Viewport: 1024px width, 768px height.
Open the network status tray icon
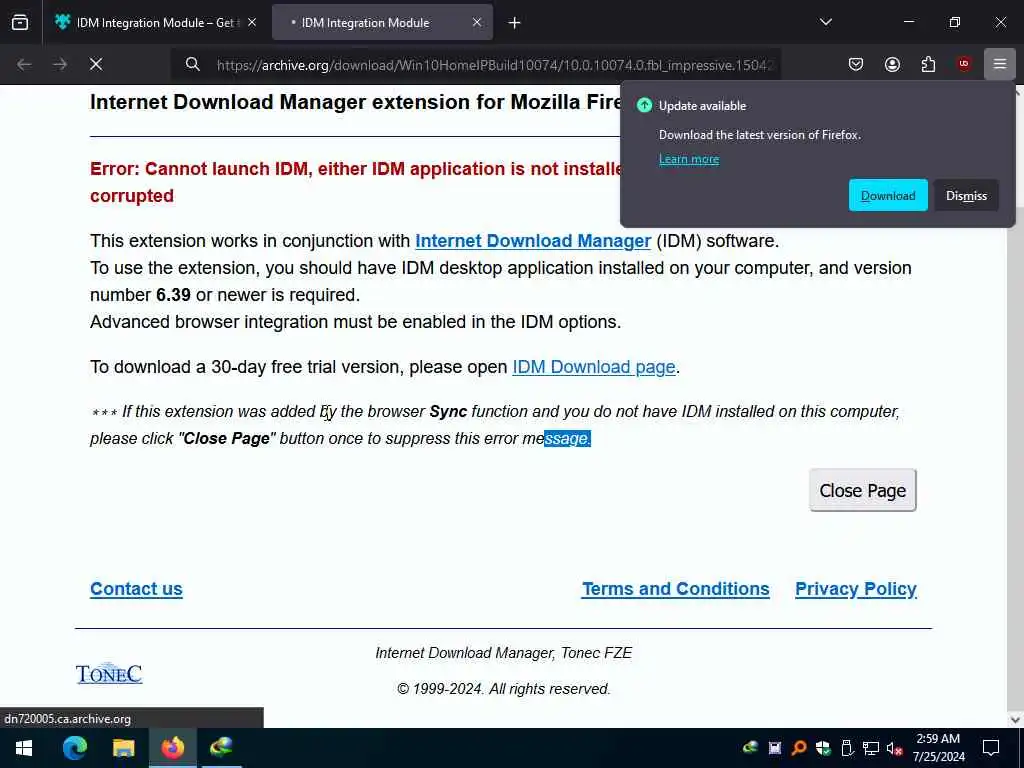(871, 748)
